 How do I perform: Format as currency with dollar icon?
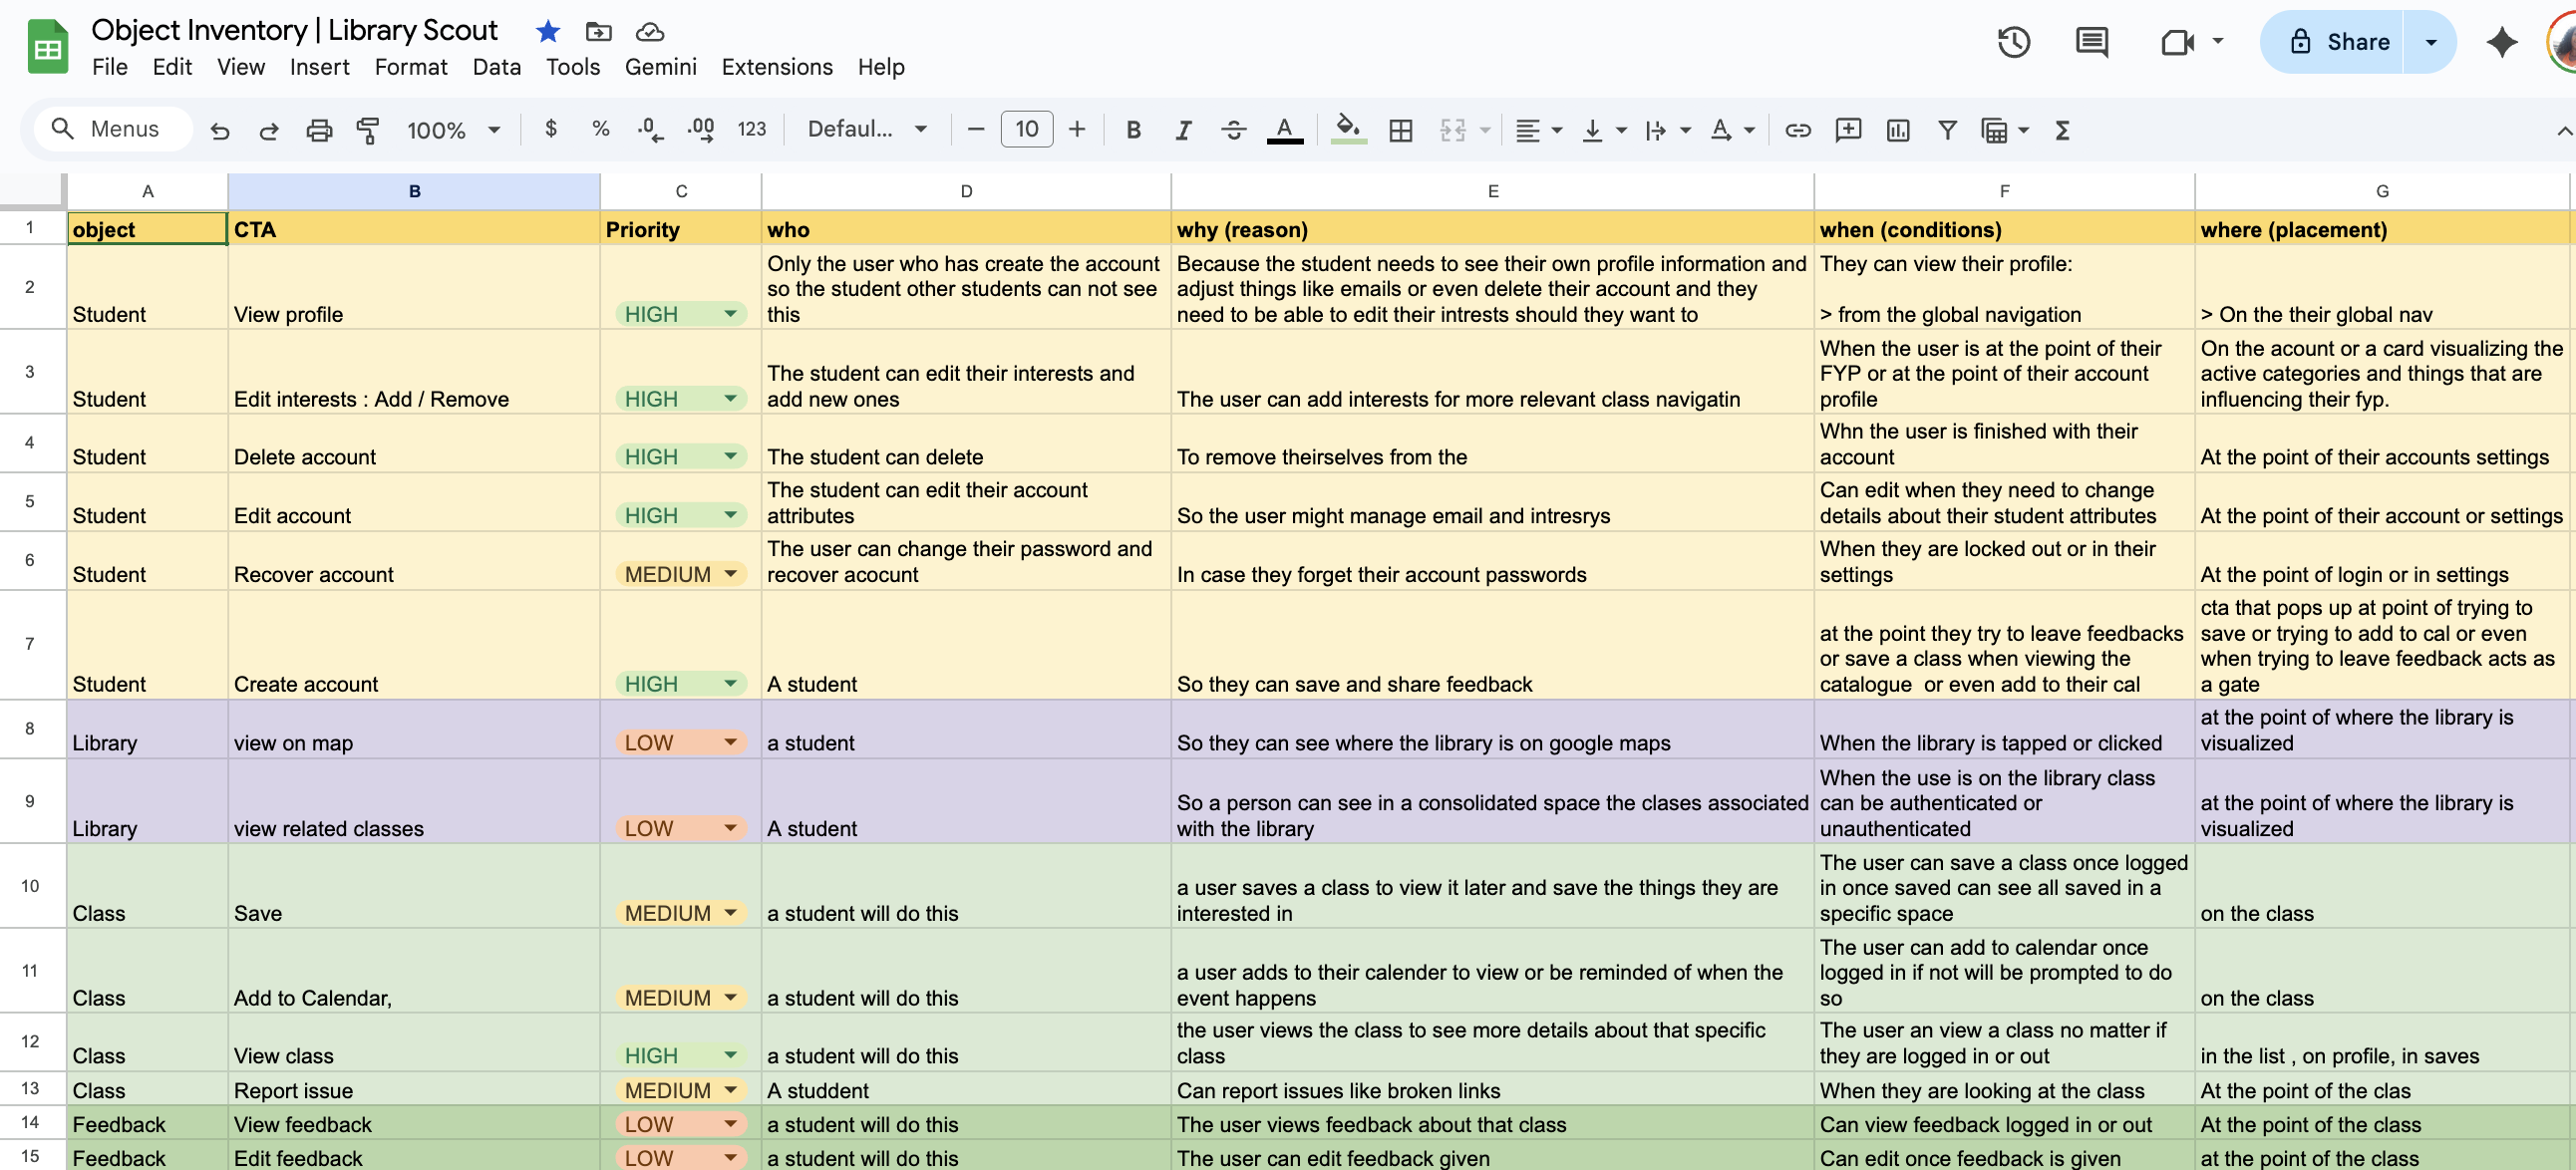(x=551, y=129)
